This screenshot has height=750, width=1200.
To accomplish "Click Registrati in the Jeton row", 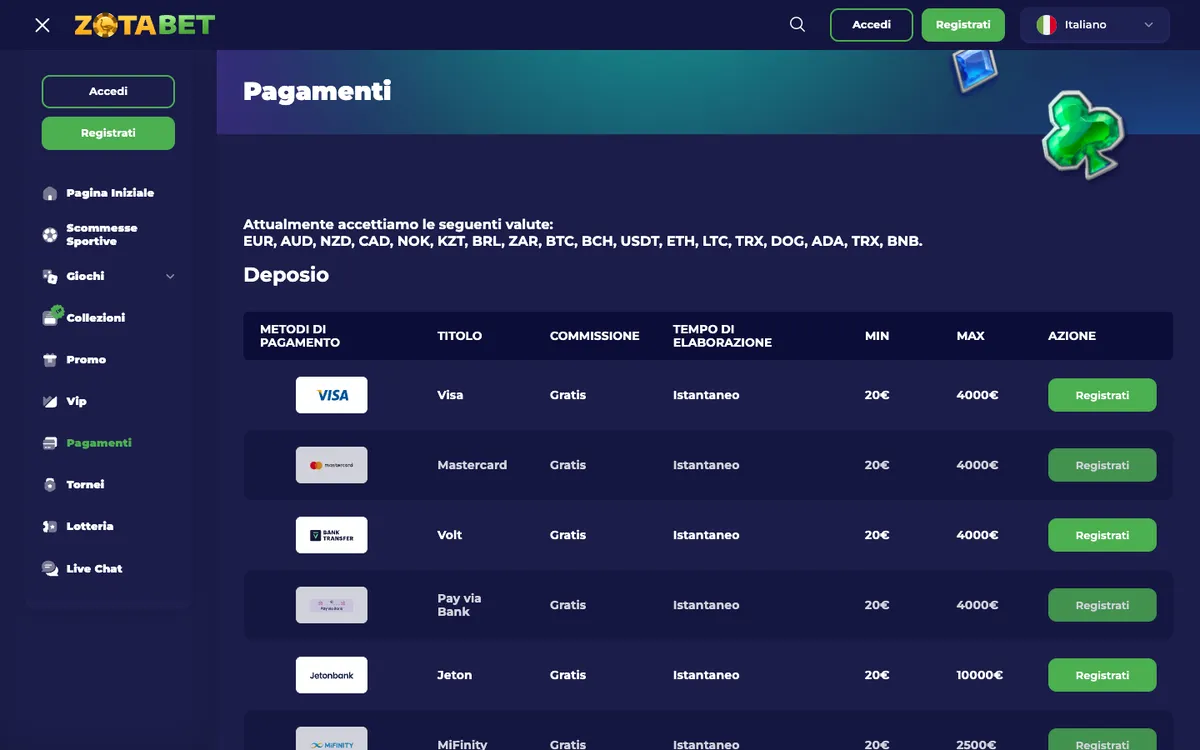I will (1102, 675).
